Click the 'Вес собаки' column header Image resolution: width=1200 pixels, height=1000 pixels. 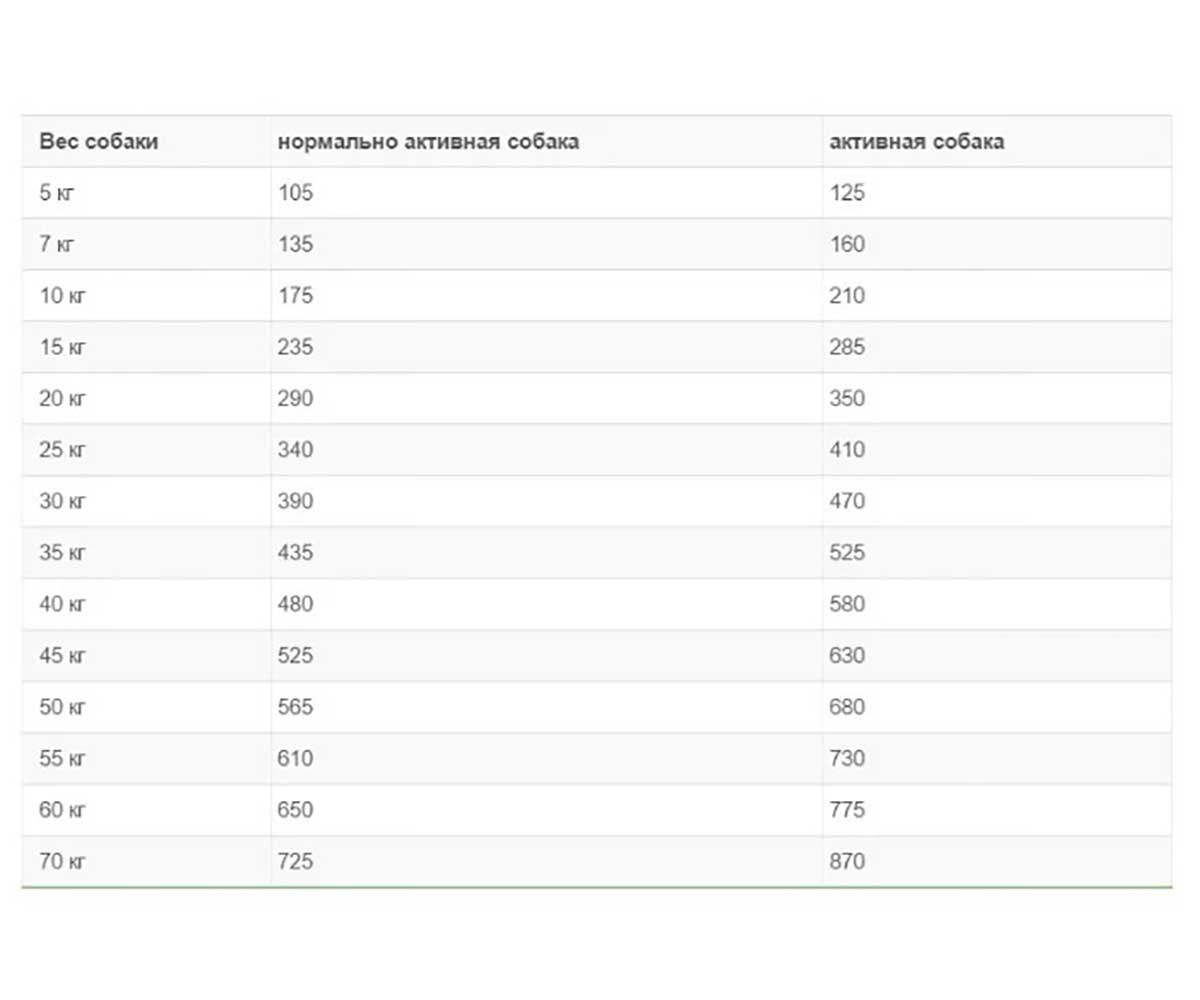point(99,142)
